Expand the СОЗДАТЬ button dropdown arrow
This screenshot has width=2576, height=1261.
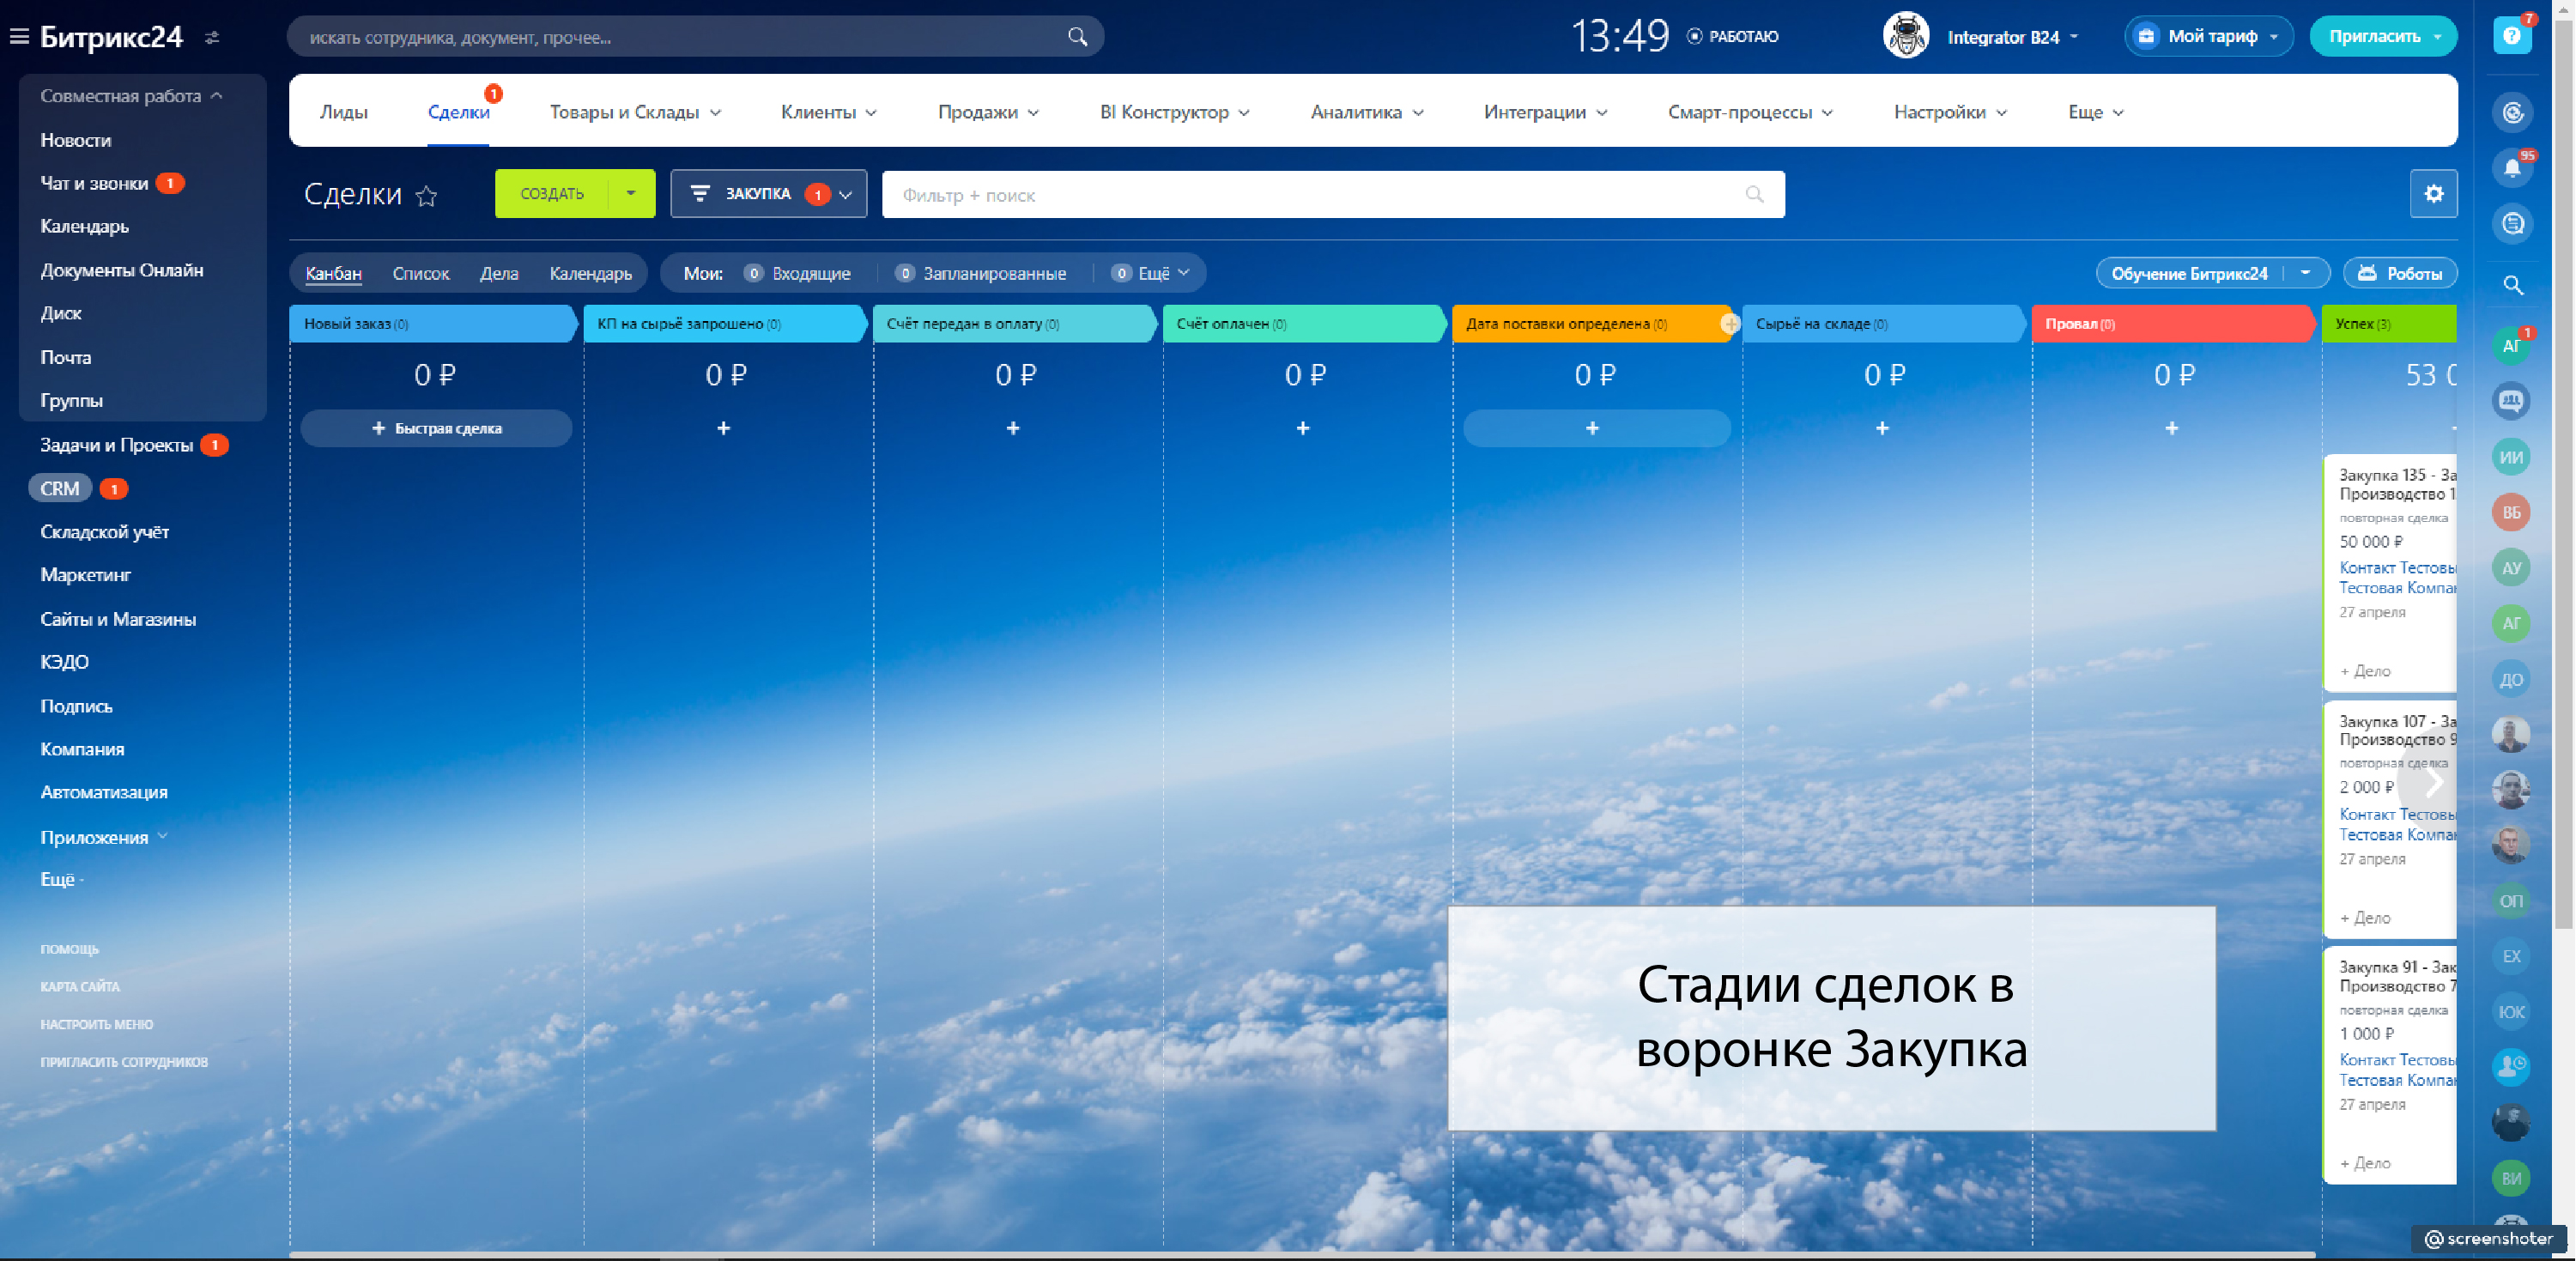coord(631,193)
